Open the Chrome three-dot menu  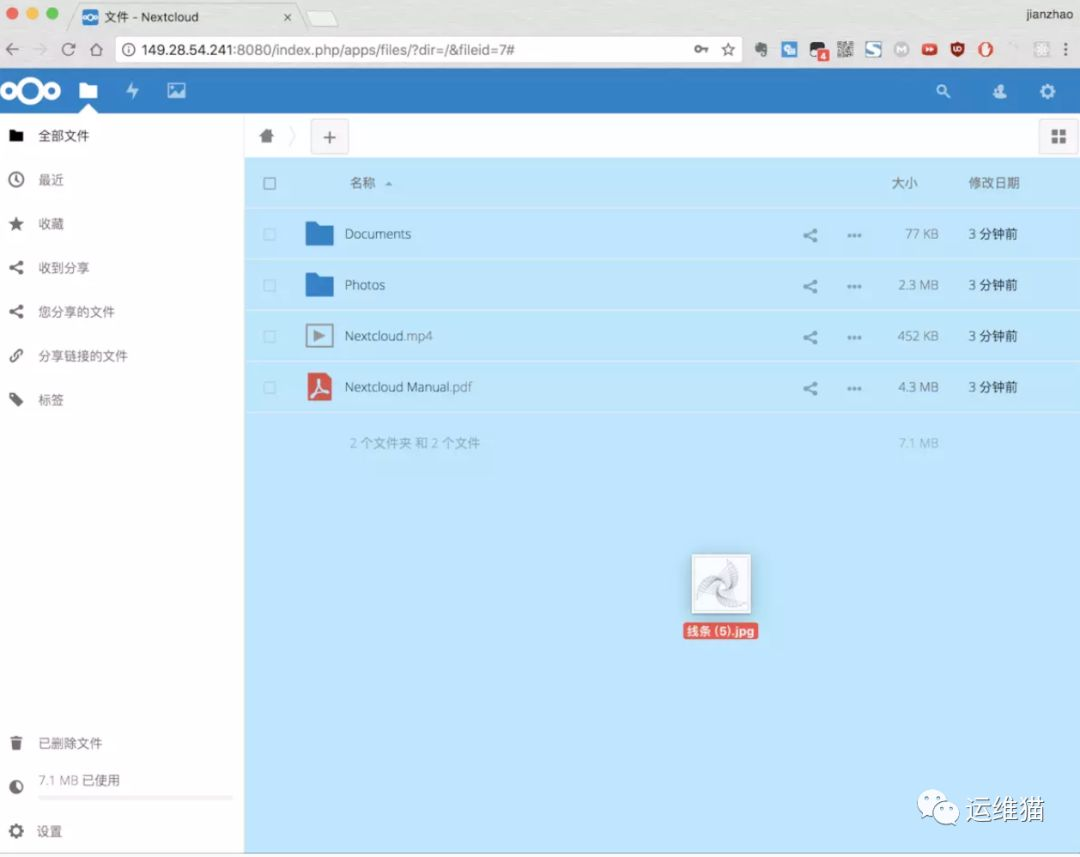click(x=1066, y=50)
